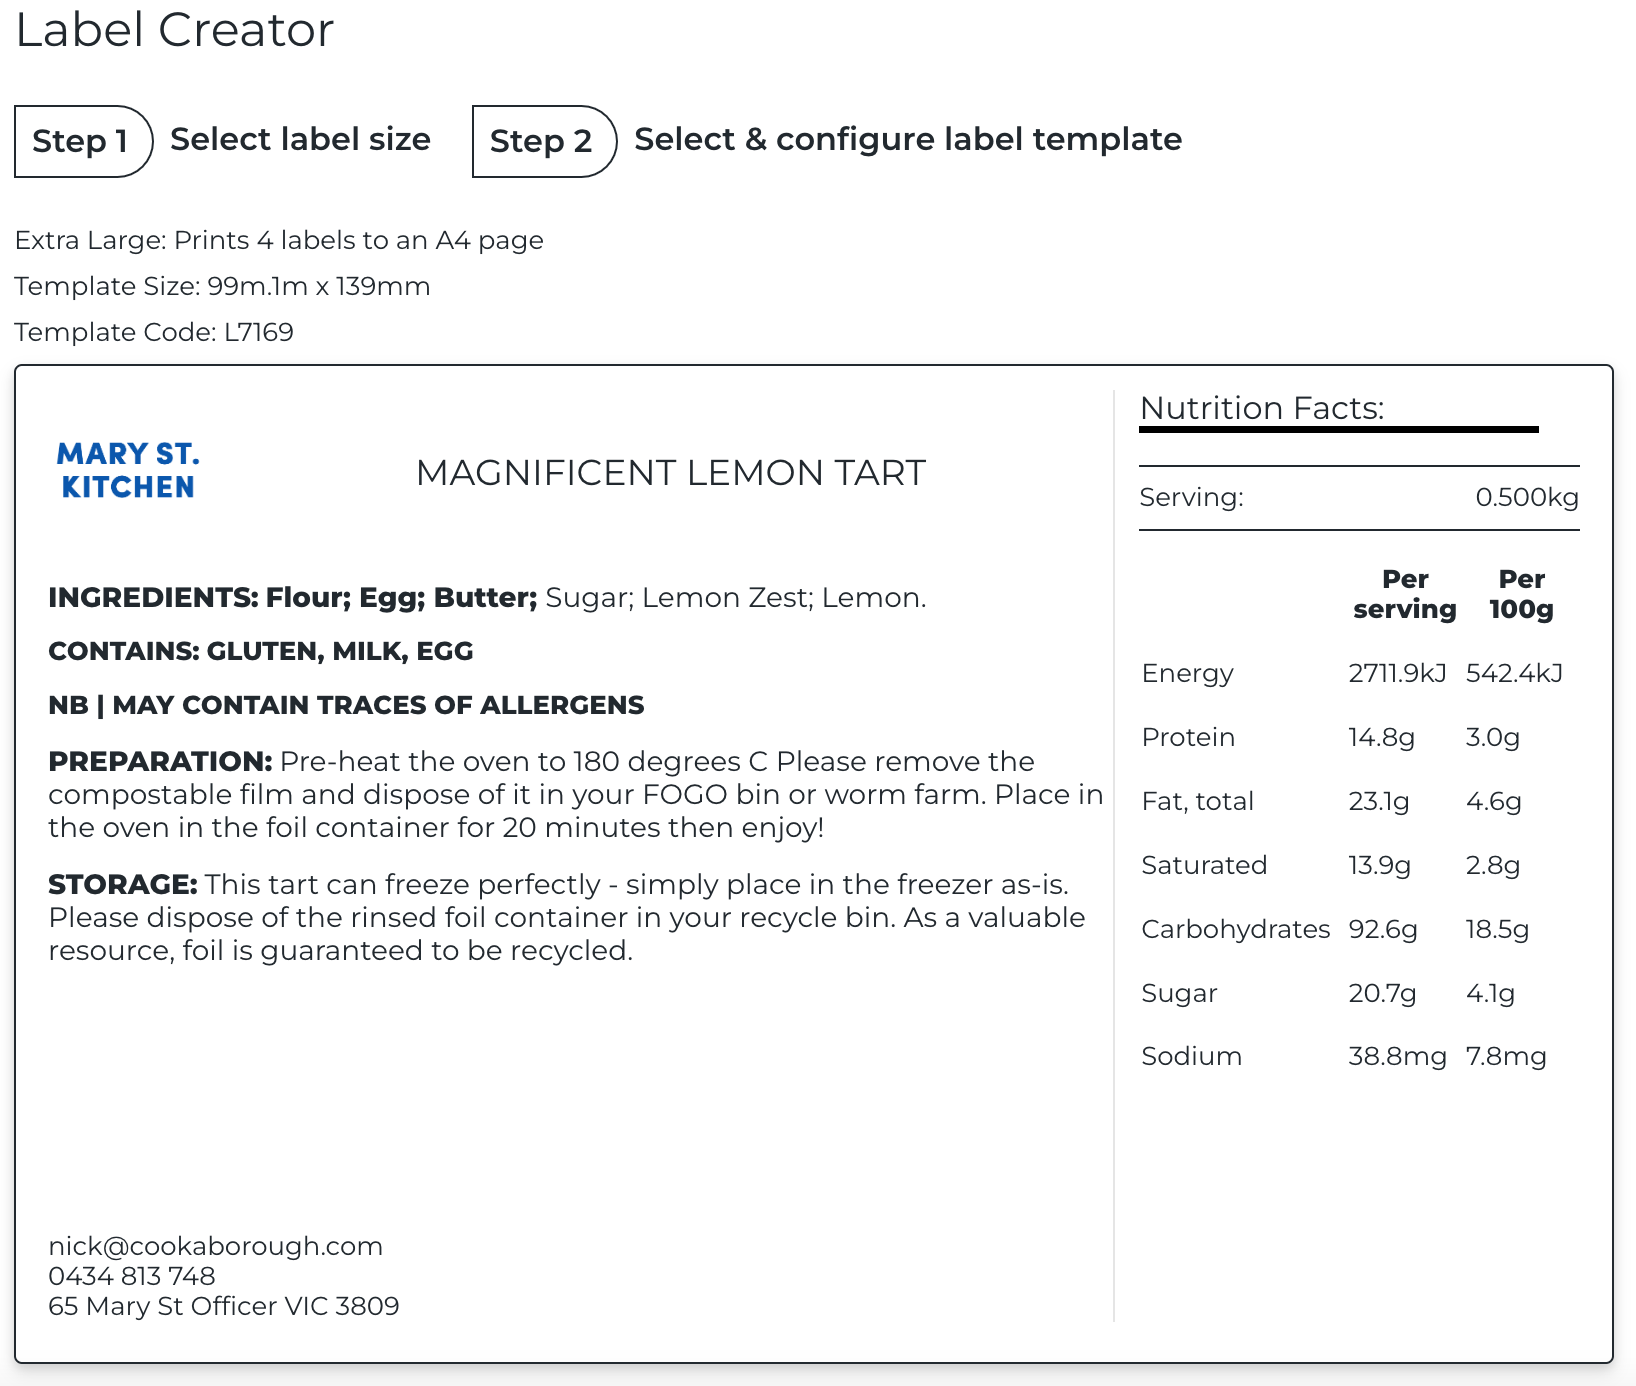Screen dimensions: 1636x1386
Task: Click the Label Creator page title
Action: [174, 29]
